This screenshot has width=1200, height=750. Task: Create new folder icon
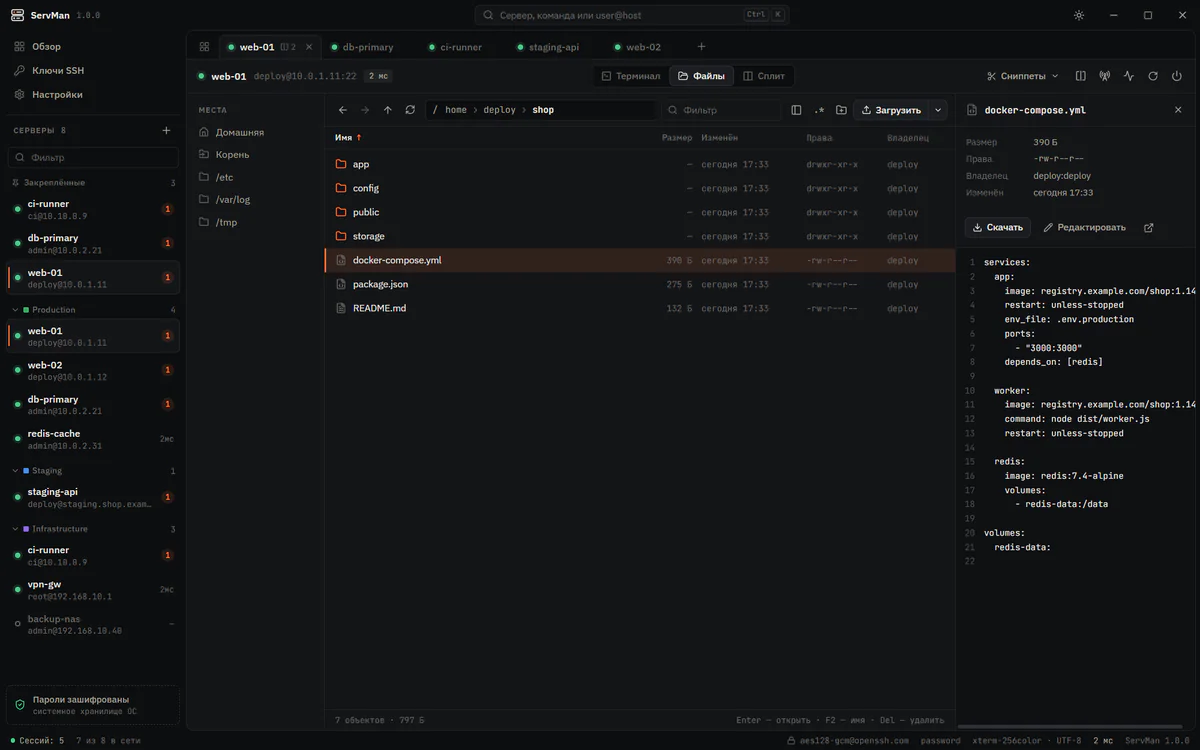(841, 110)
